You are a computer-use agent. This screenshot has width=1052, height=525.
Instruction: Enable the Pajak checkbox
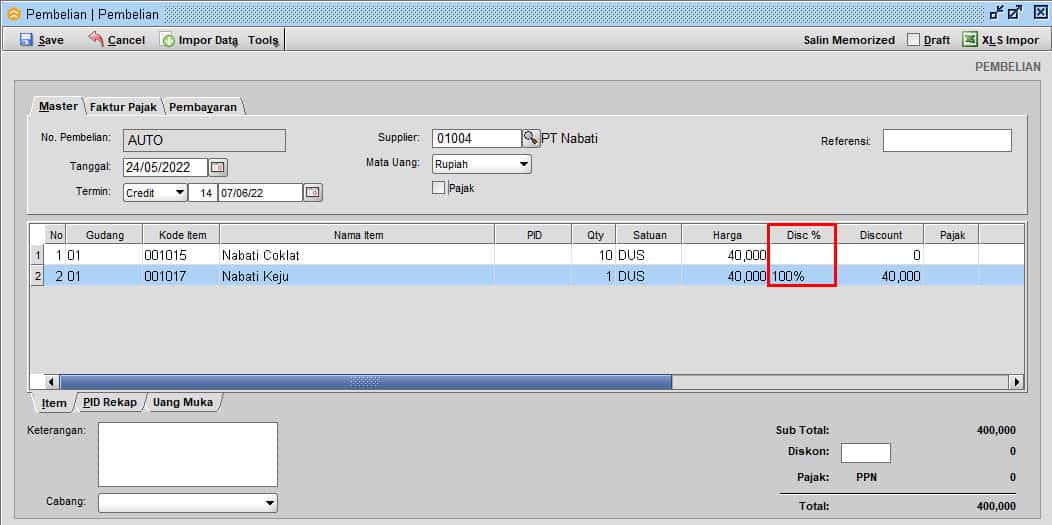[x=438, y=188]
